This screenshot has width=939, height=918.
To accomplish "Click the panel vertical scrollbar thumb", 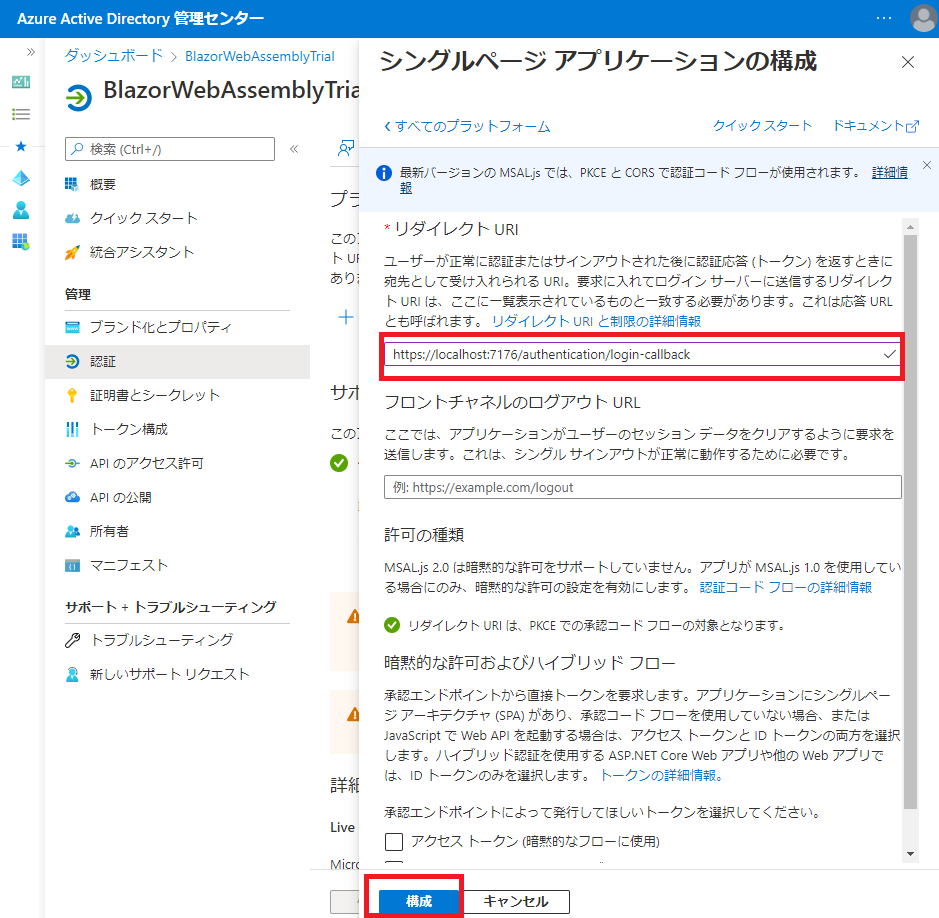I will pyautogui.click(x=910, y=522).
